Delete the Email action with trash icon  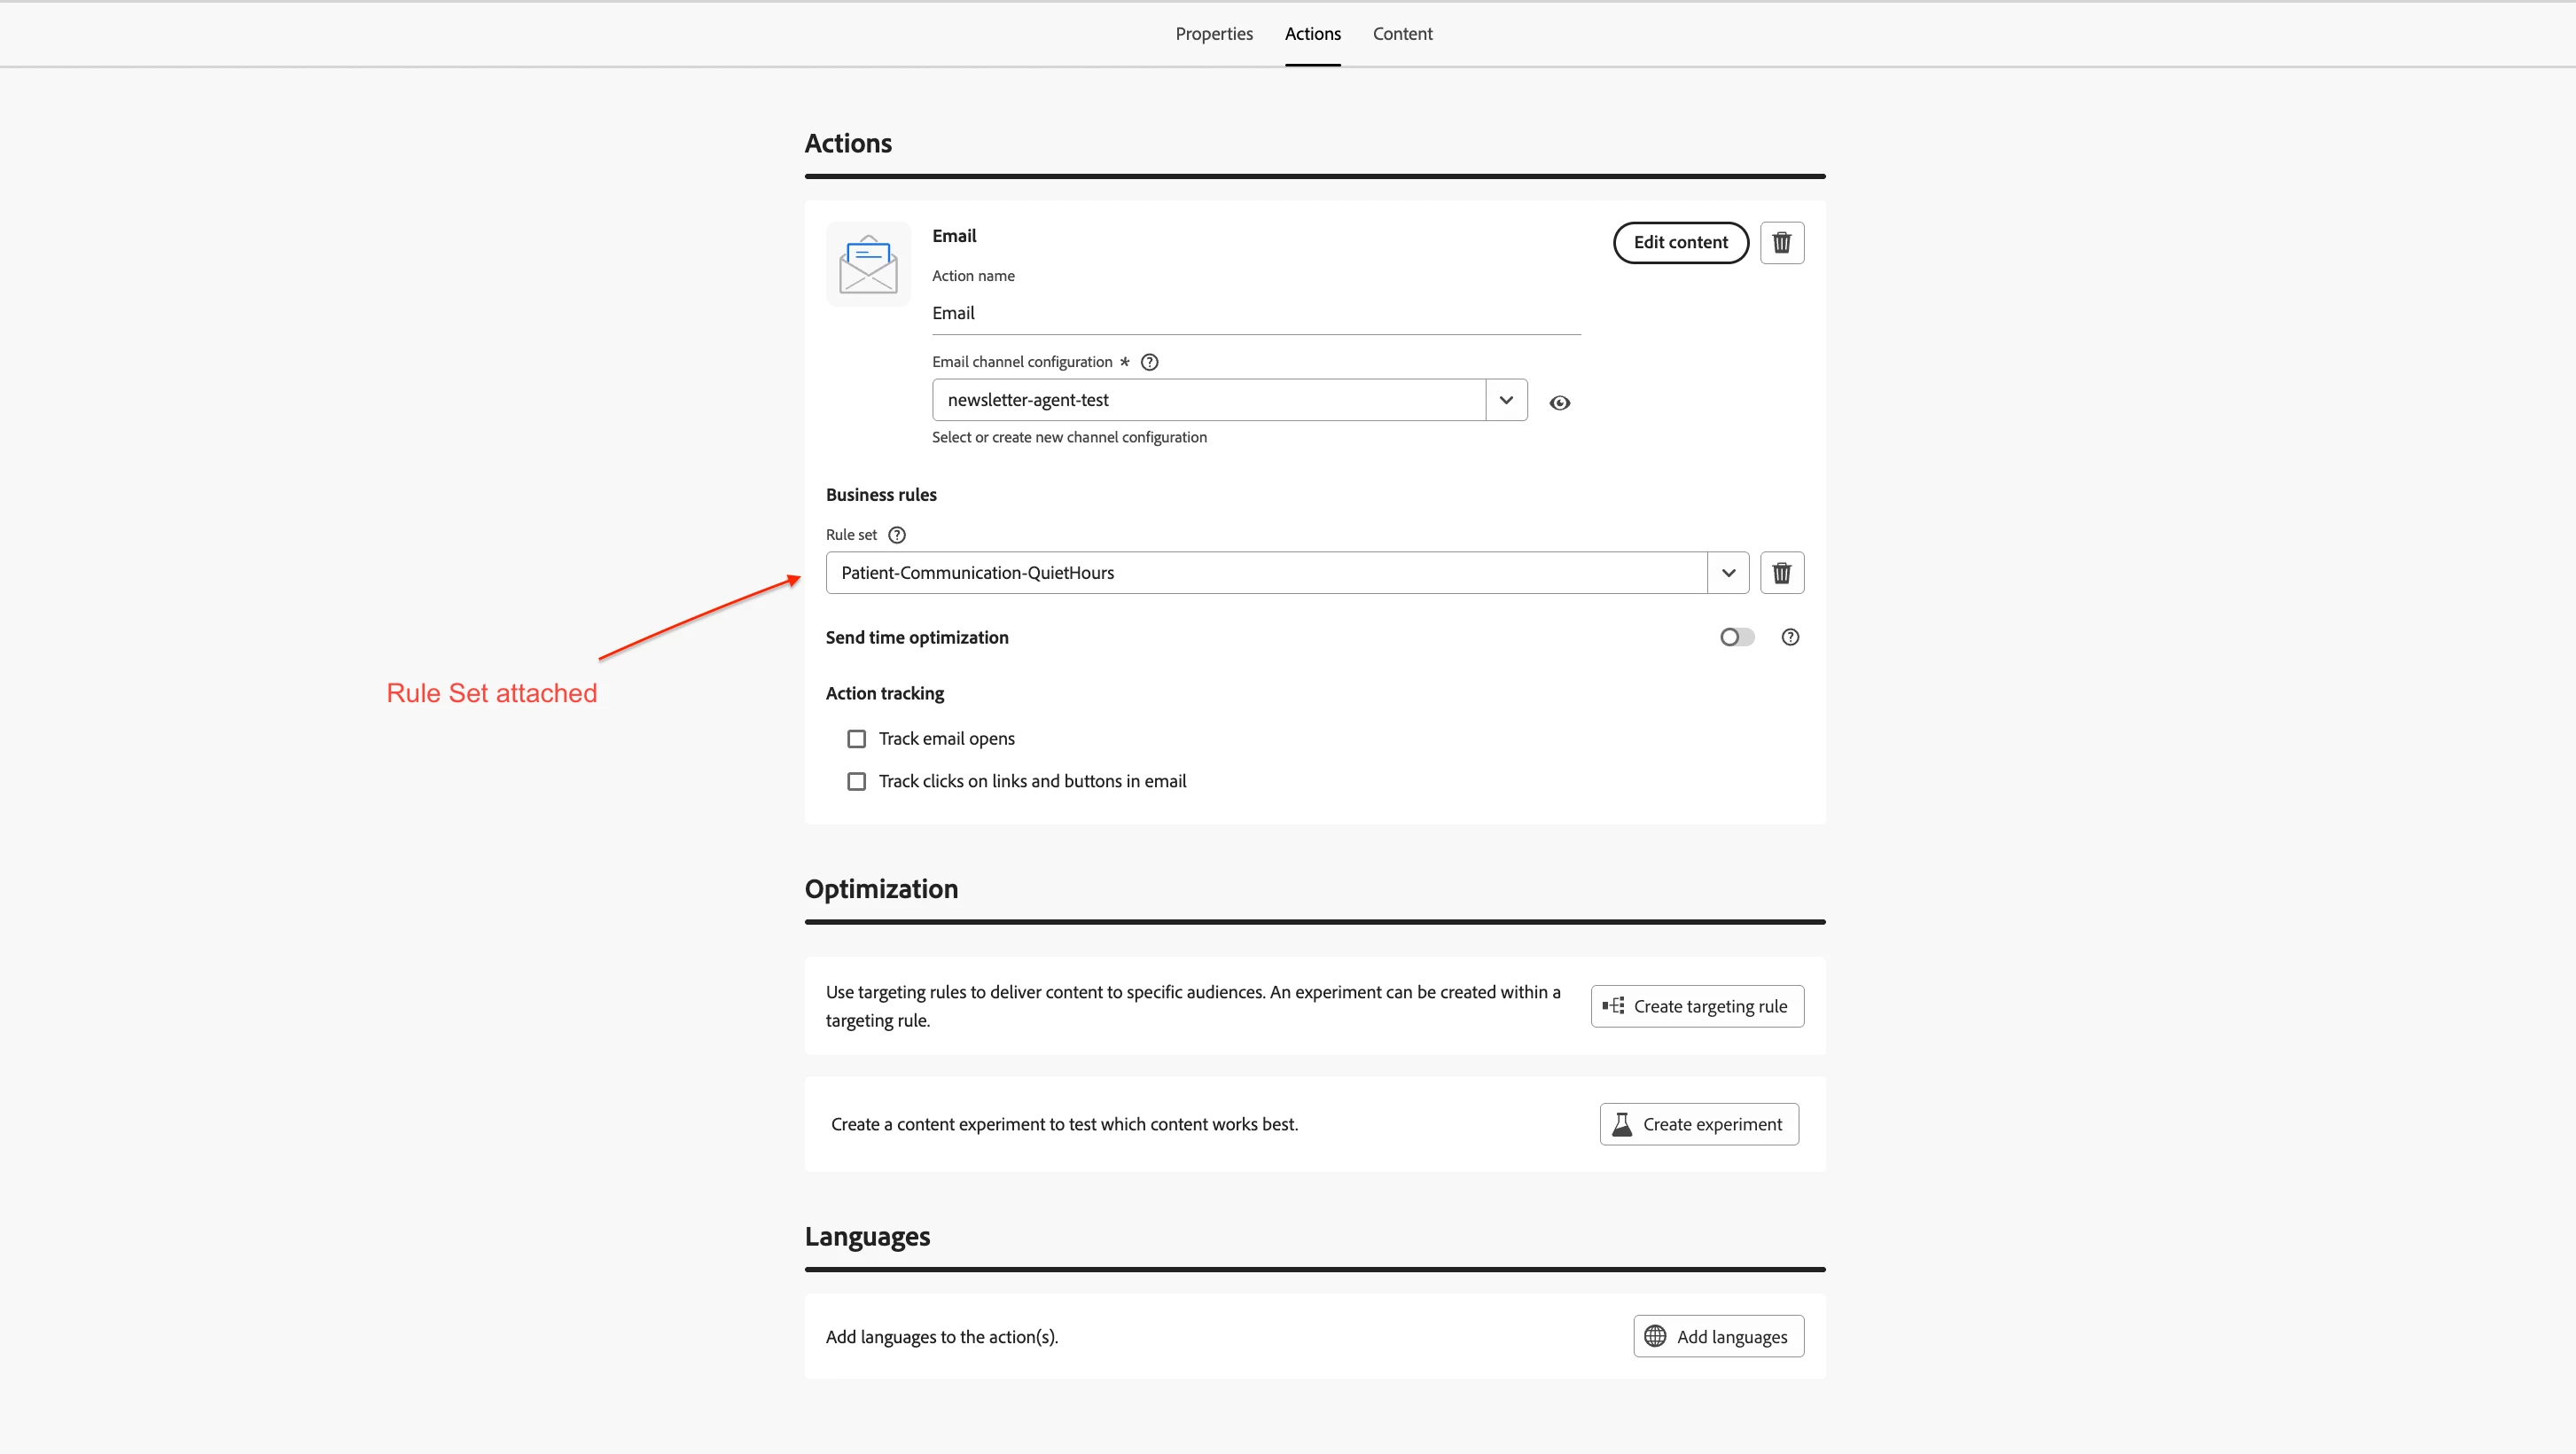coord(1781,243)
